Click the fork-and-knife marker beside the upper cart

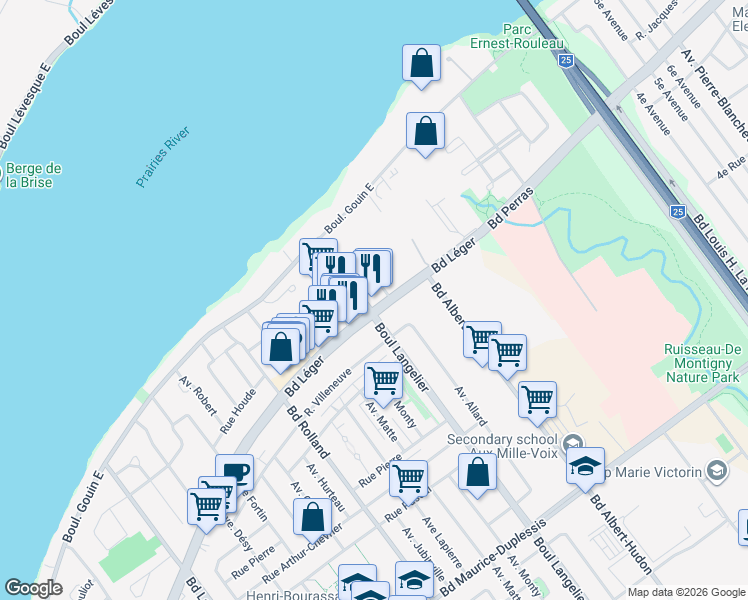(336, 264)
